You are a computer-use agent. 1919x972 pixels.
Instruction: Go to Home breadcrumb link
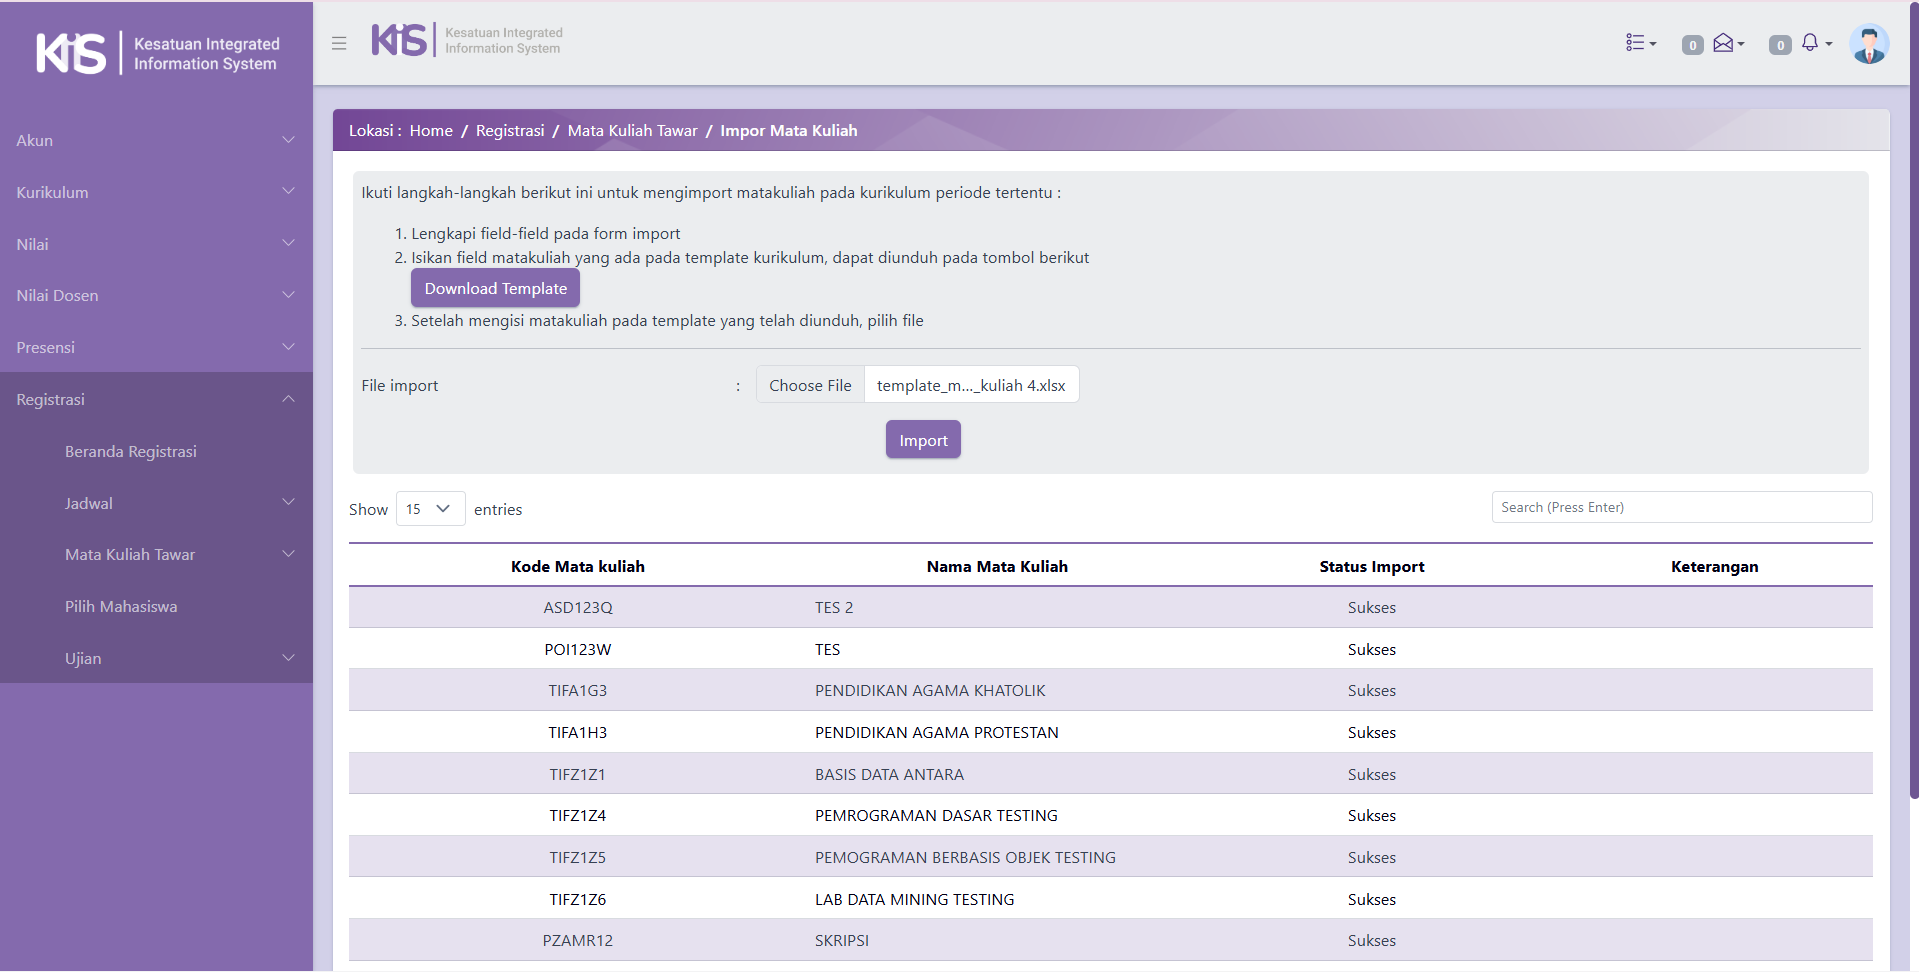(431, 131)
